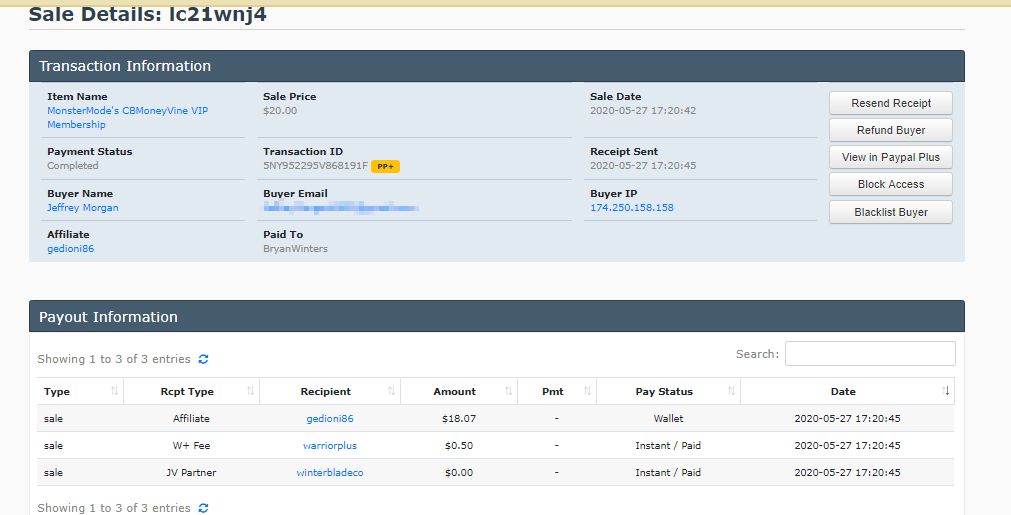The image size is (1011, 515).
Task: Click the date cell in gedioni86 payout row
Action: (847, 418)
